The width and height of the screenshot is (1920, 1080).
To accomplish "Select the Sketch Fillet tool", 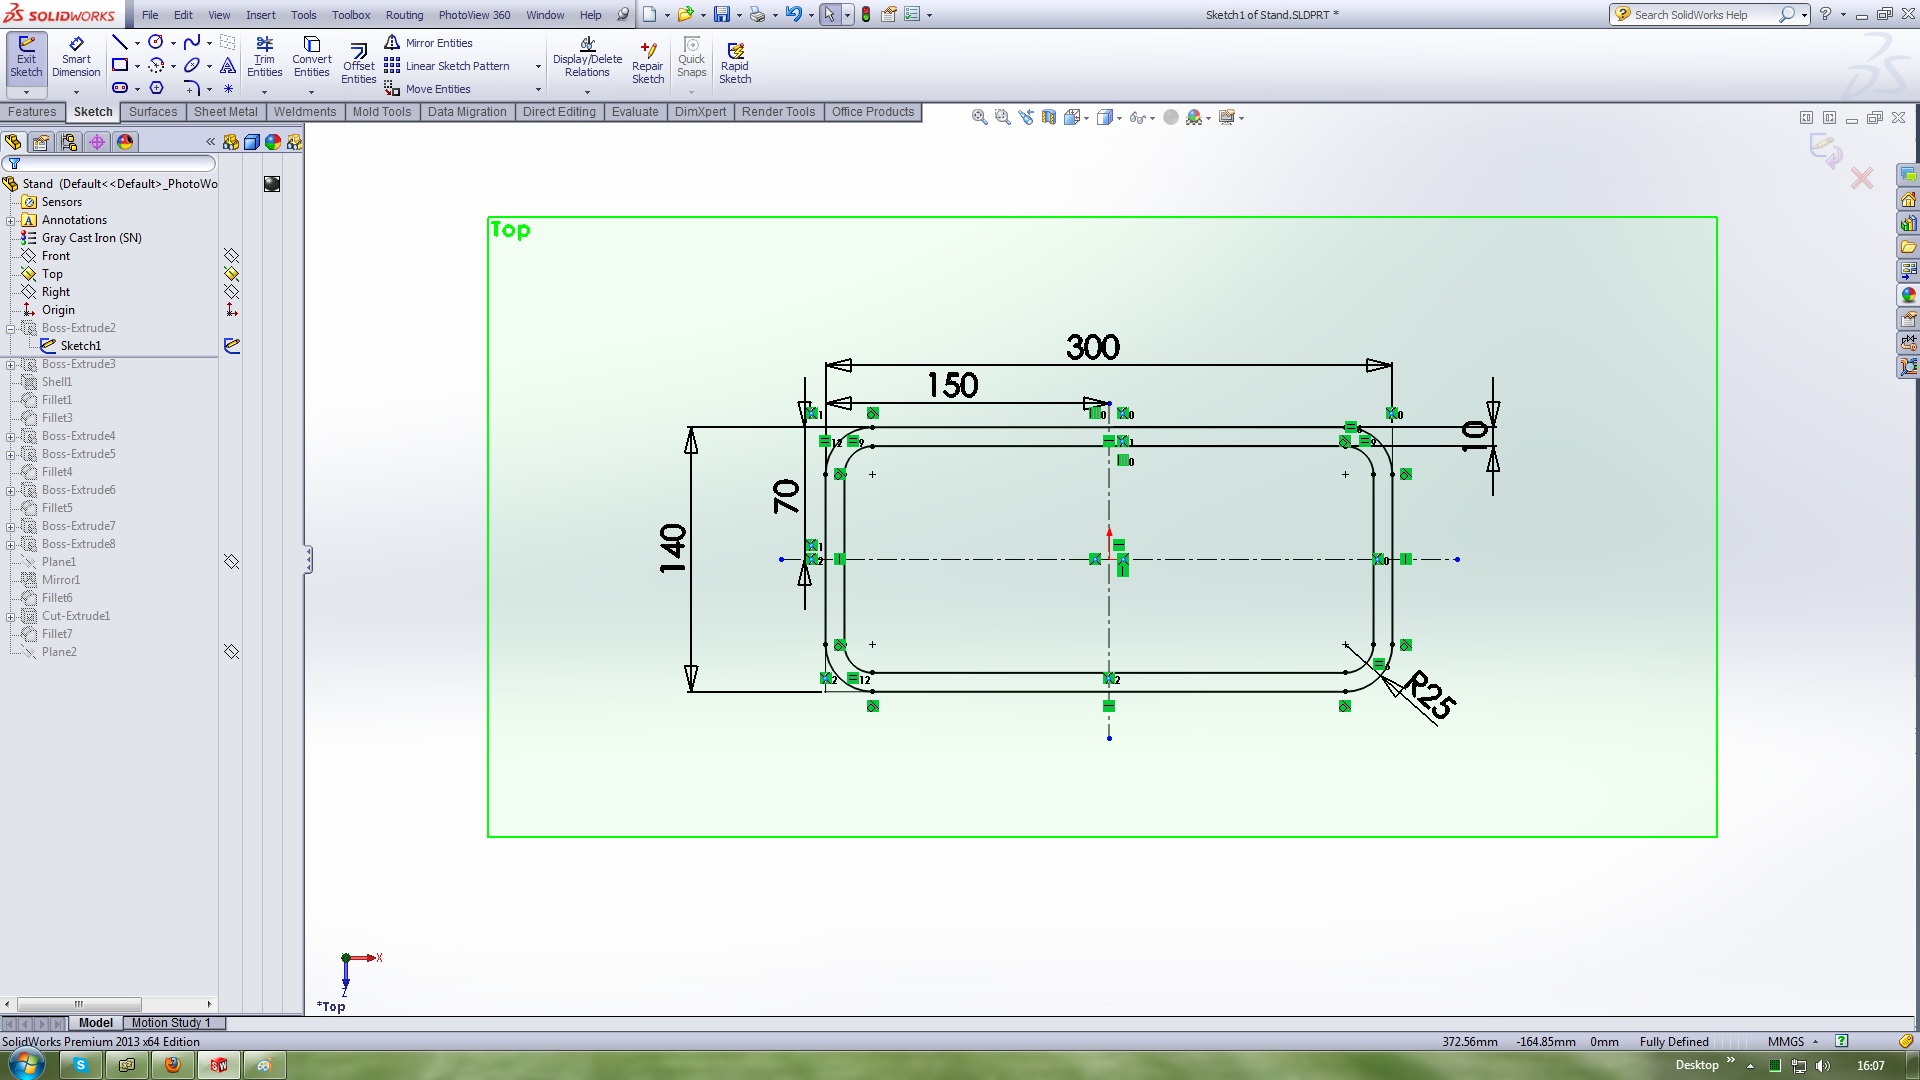I will pyautogui.click(x=192, y=88).
